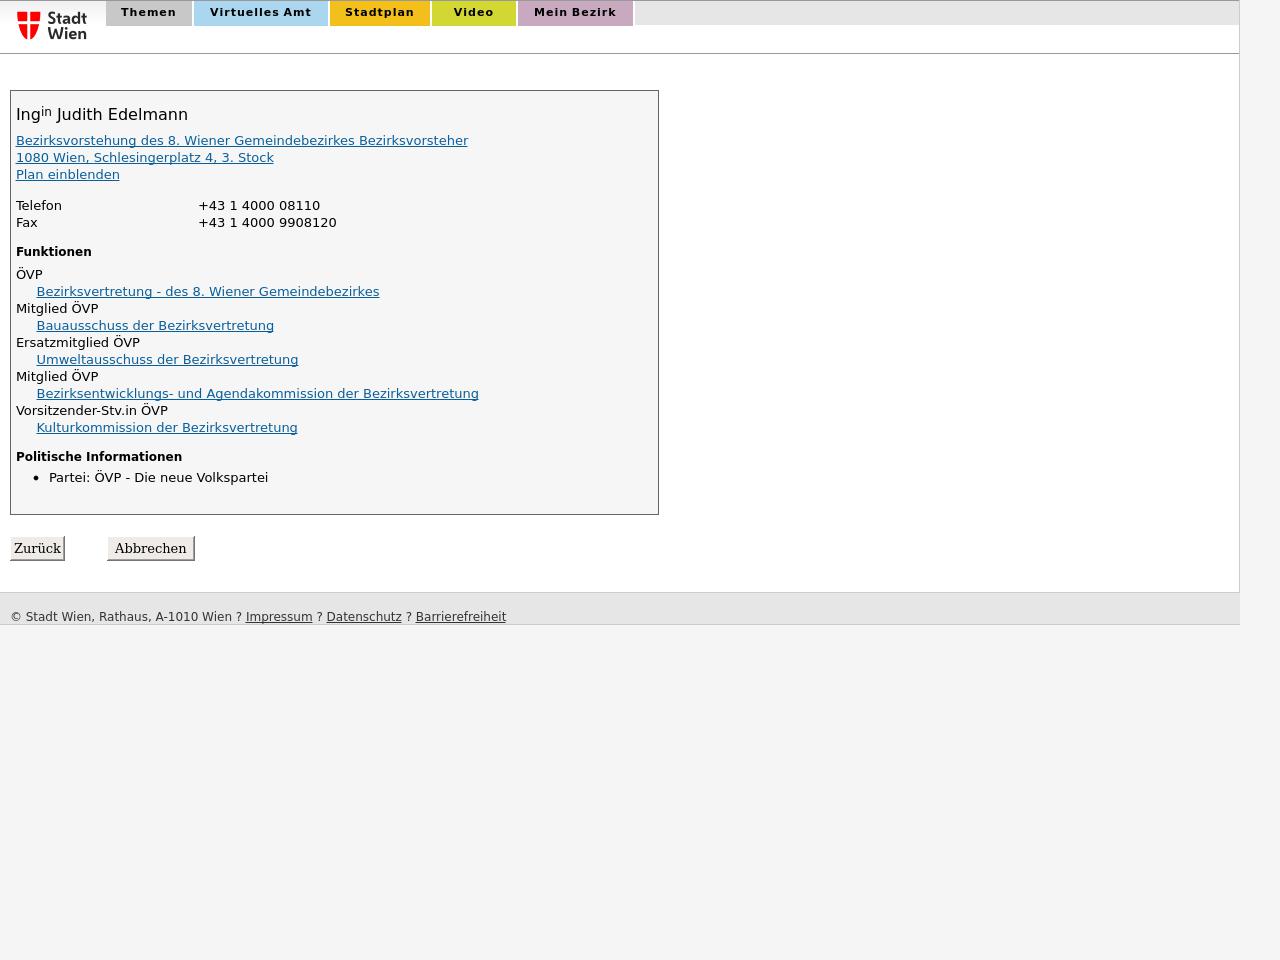Open the Impressum footer link
The width and height of the screenshot is (1280, 960).
[278, 617]
